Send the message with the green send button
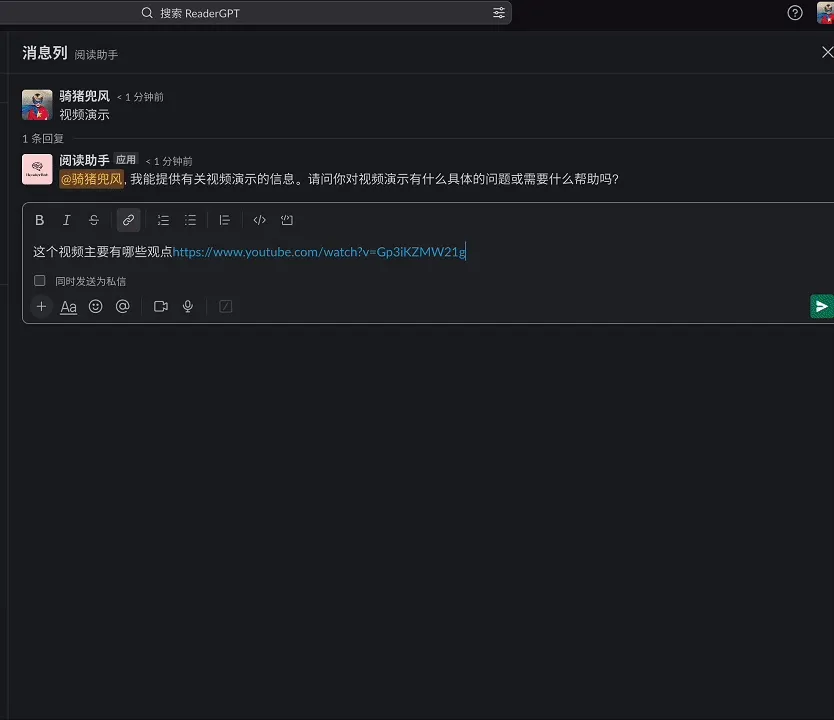Image resolution: width=834 pixels, height=720 pixels. pyautogui.click(x=822, y=306)
